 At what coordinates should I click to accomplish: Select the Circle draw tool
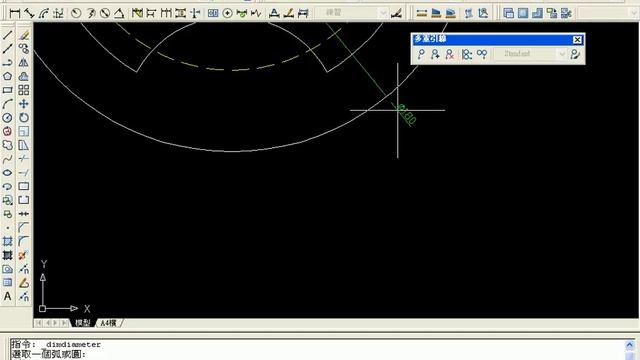tap(7, 118)
